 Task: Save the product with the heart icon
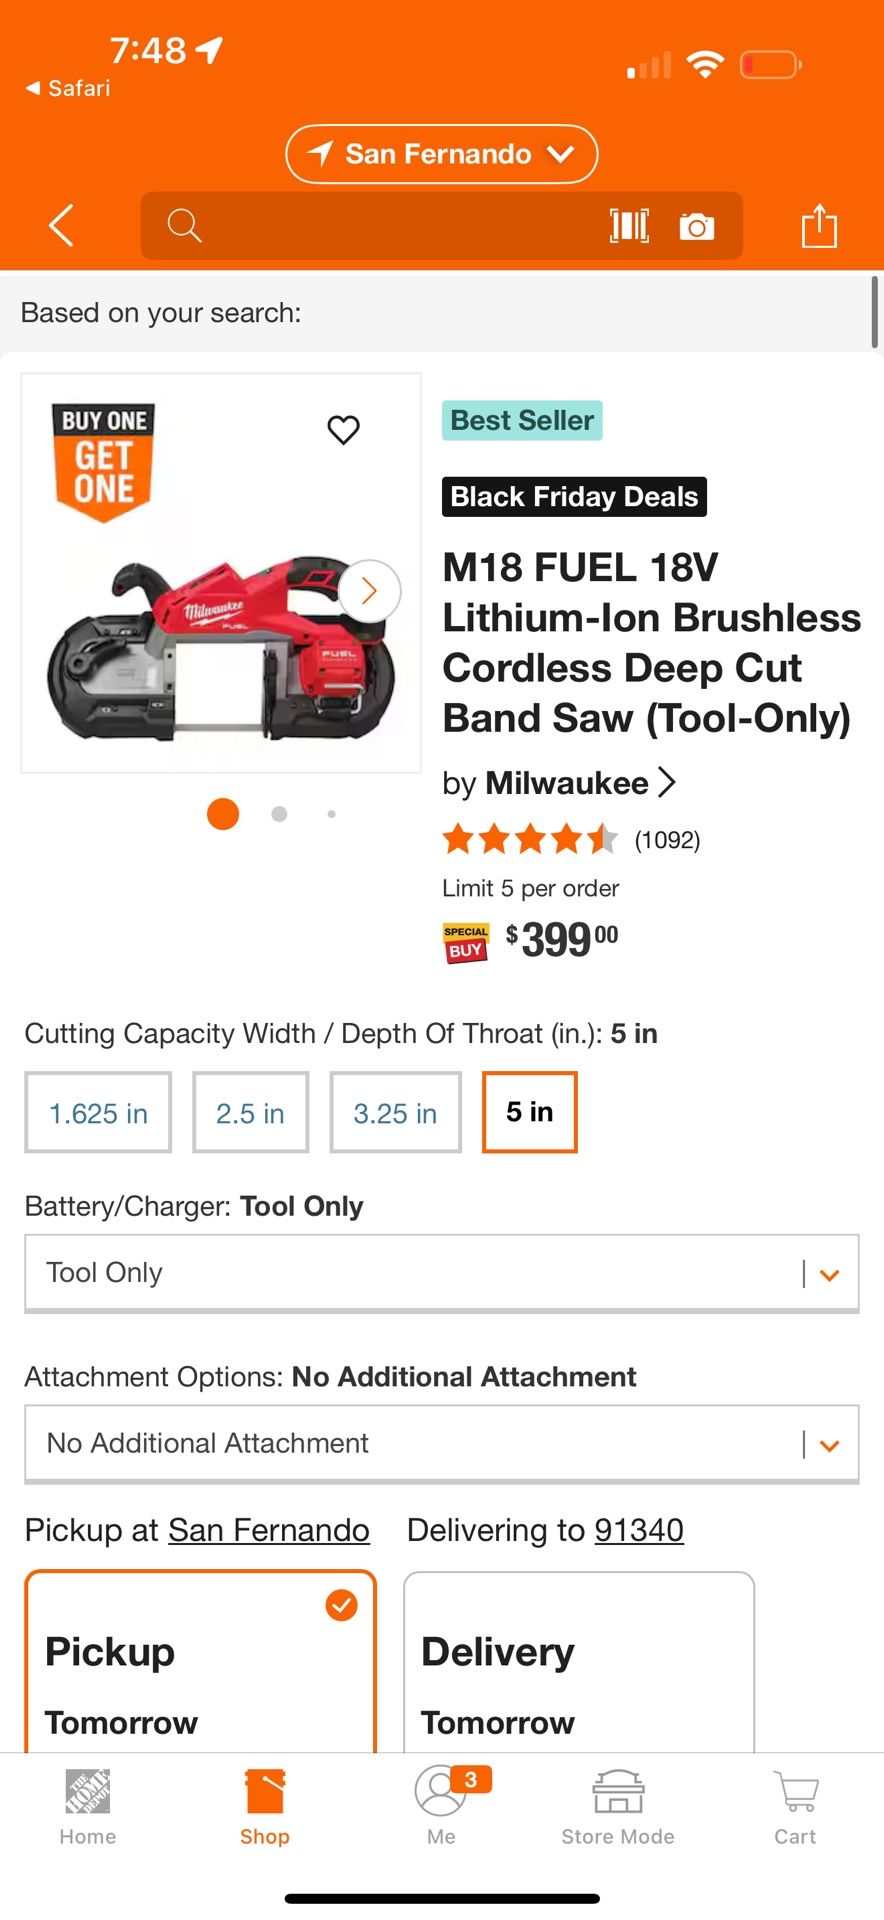tap(343, 430)
